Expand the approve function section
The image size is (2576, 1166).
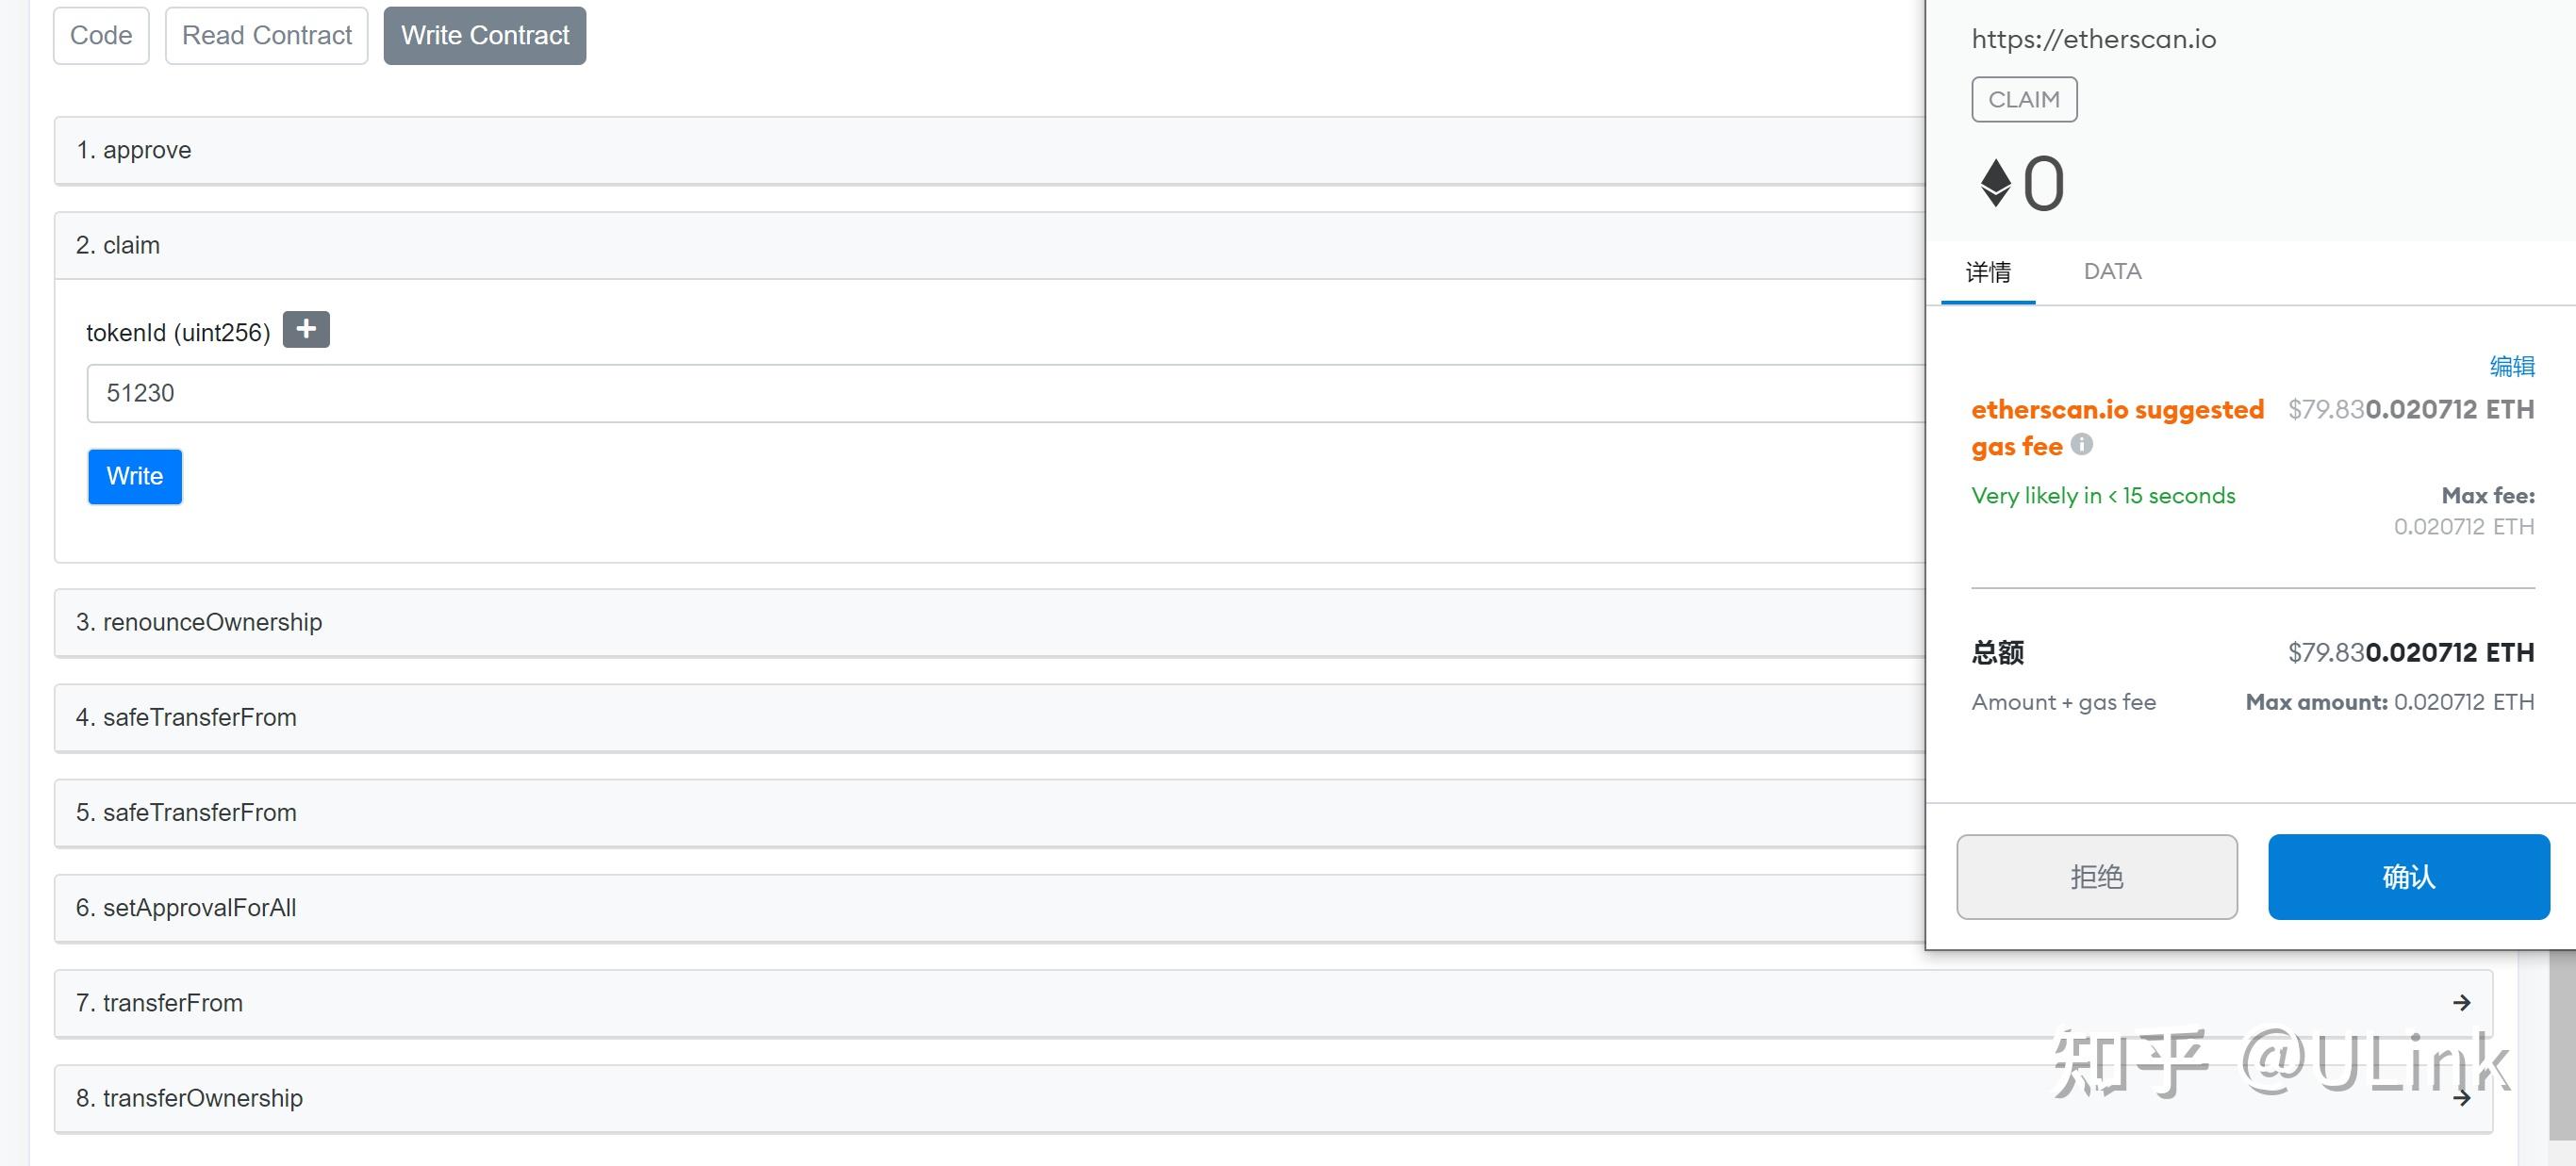pyautogui.click(x=990, y=150)
